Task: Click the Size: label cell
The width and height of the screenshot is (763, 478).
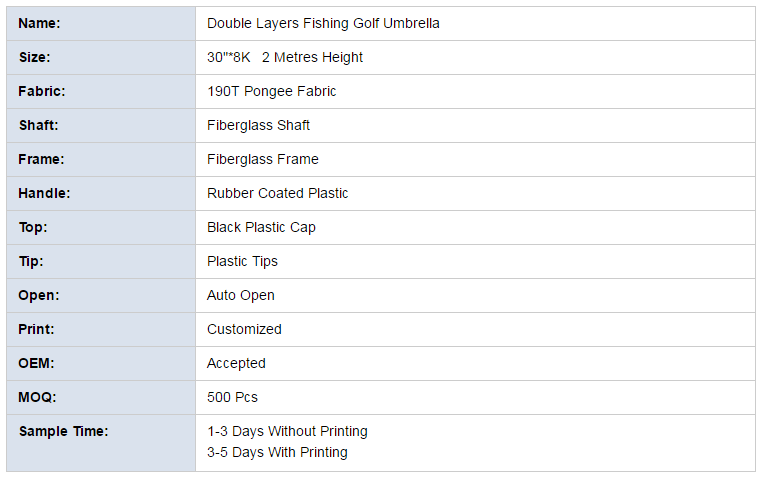Action: [x=101, y=57]
